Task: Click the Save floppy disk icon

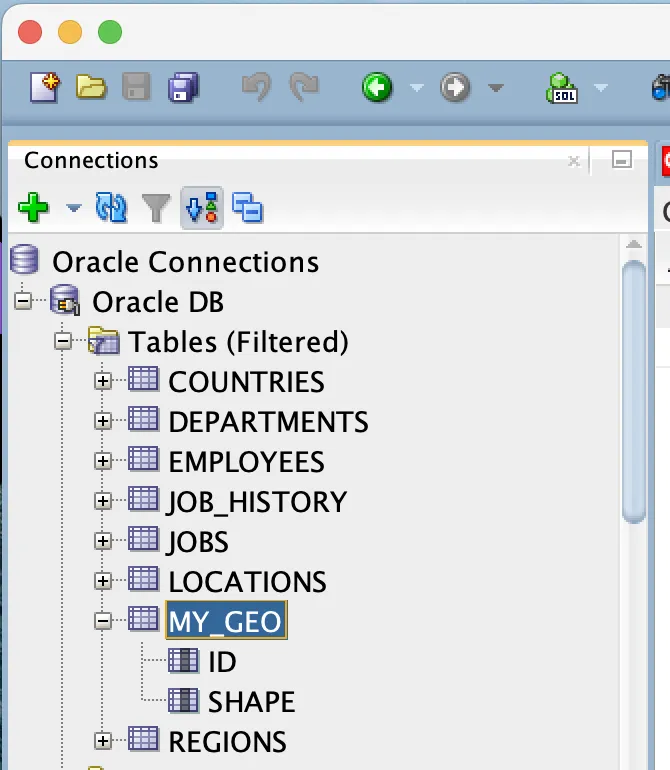Action: click(136, 87)
